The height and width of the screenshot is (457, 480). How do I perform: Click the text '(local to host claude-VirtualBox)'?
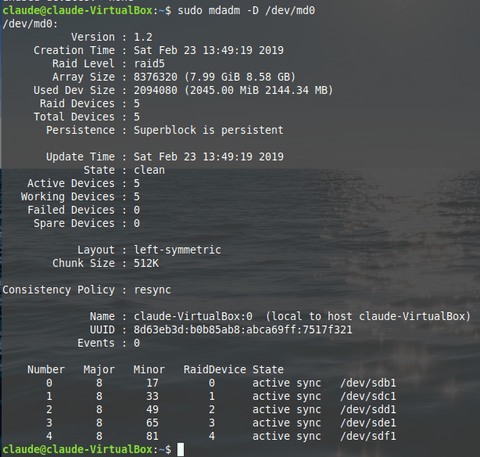[368, 316]
